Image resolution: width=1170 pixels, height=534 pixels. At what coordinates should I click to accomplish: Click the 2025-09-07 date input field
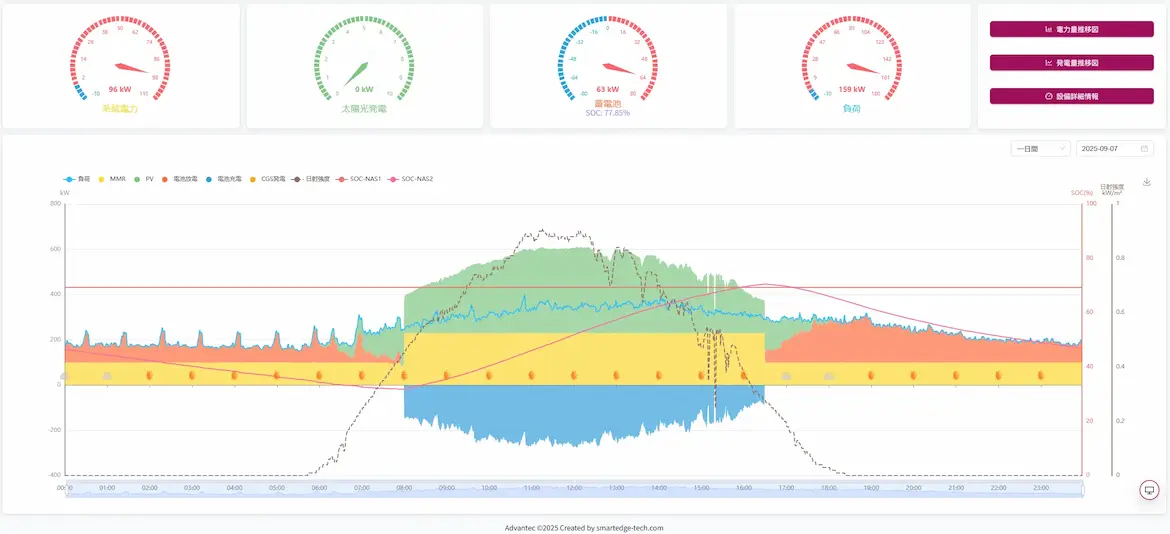[x=1105, y=149]
